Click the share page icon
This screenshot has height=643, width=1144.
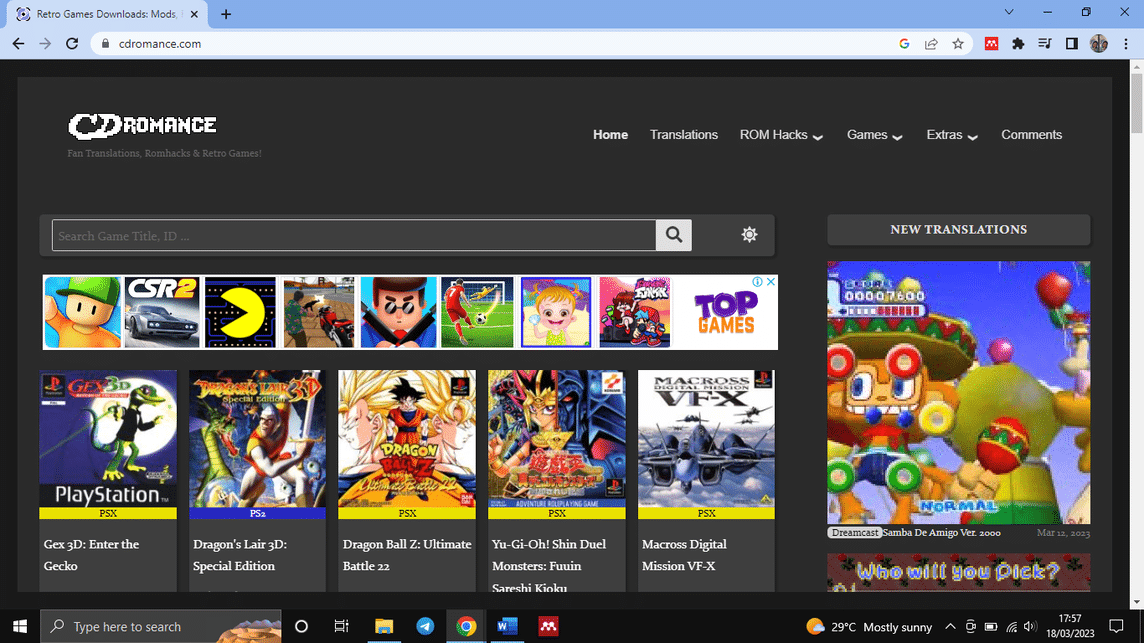931,44
